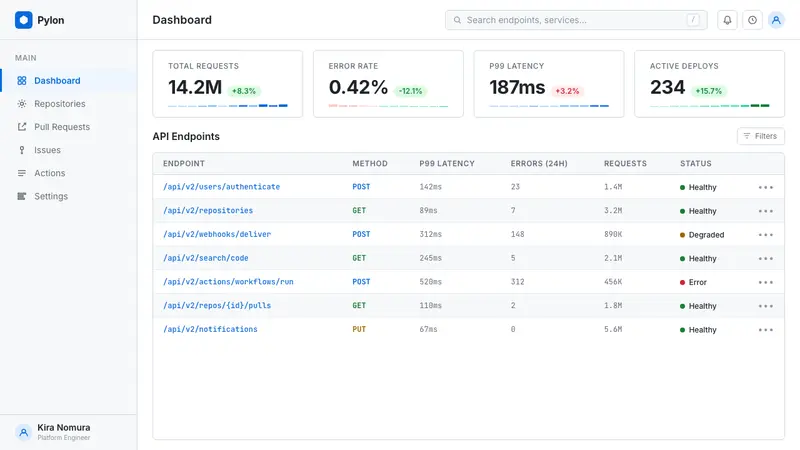The width and height of the screenshot is (800, 450).
Task: Open Issues in the sidebar
Action: tap(69, 150)
